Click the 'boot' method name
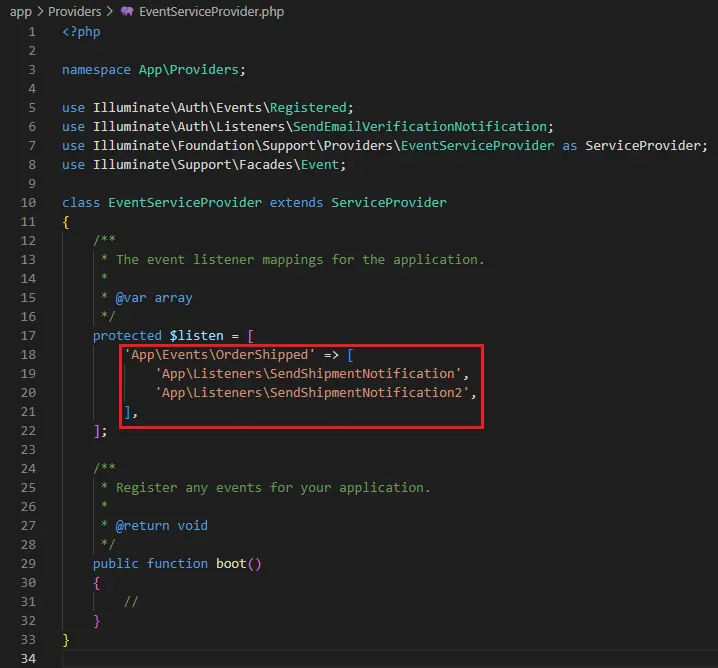This screenshot has height=668, width=718. click(231, 564)
